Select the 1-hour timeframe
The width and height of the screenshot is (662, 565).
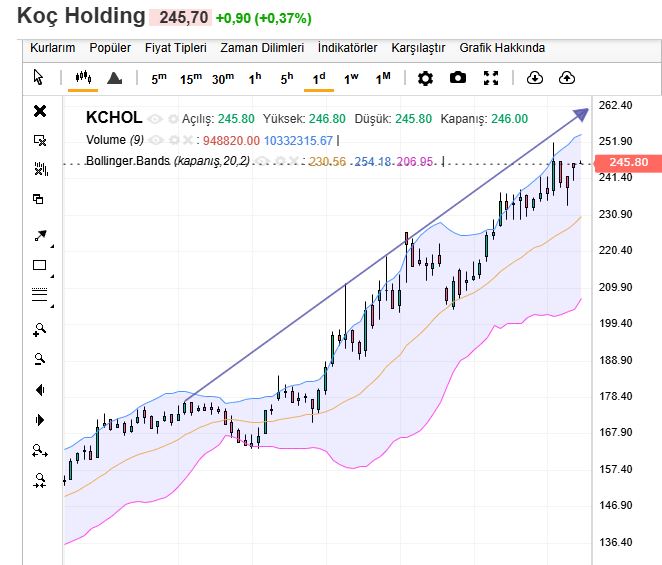[255, 79]
